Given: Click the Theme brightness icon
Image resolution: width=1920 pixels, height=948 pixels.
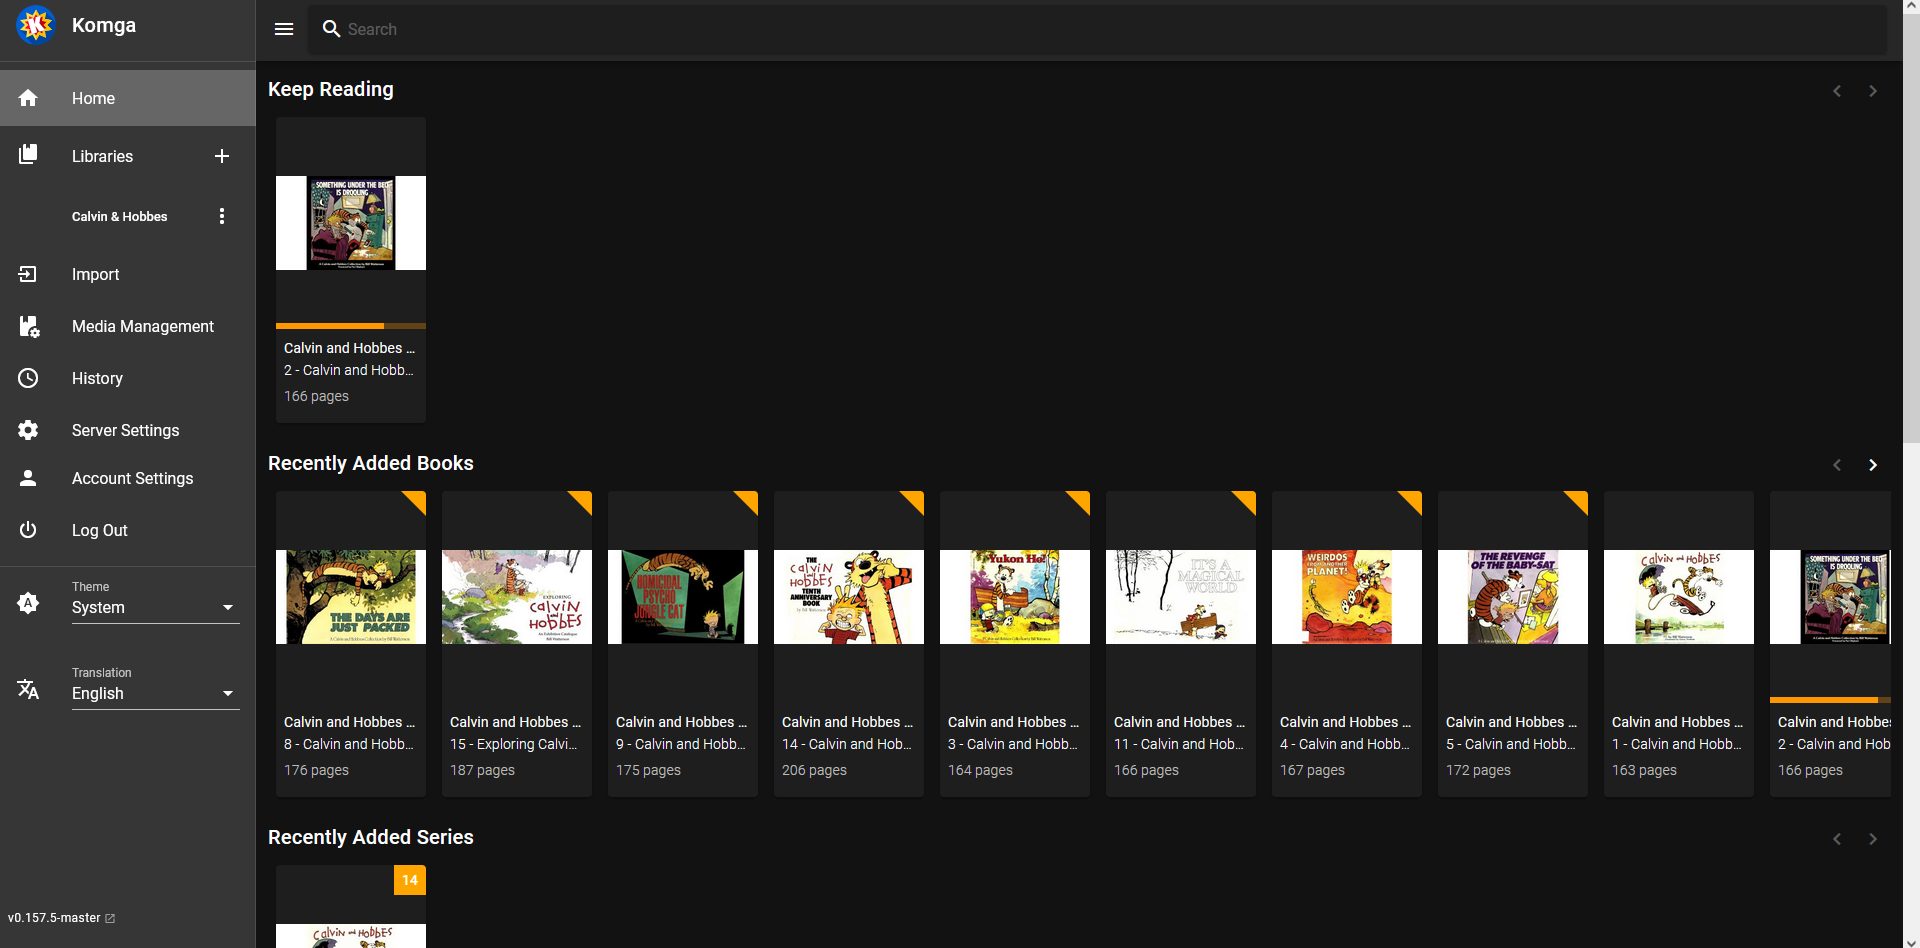Looking at the screenshot, I should 28,603.
